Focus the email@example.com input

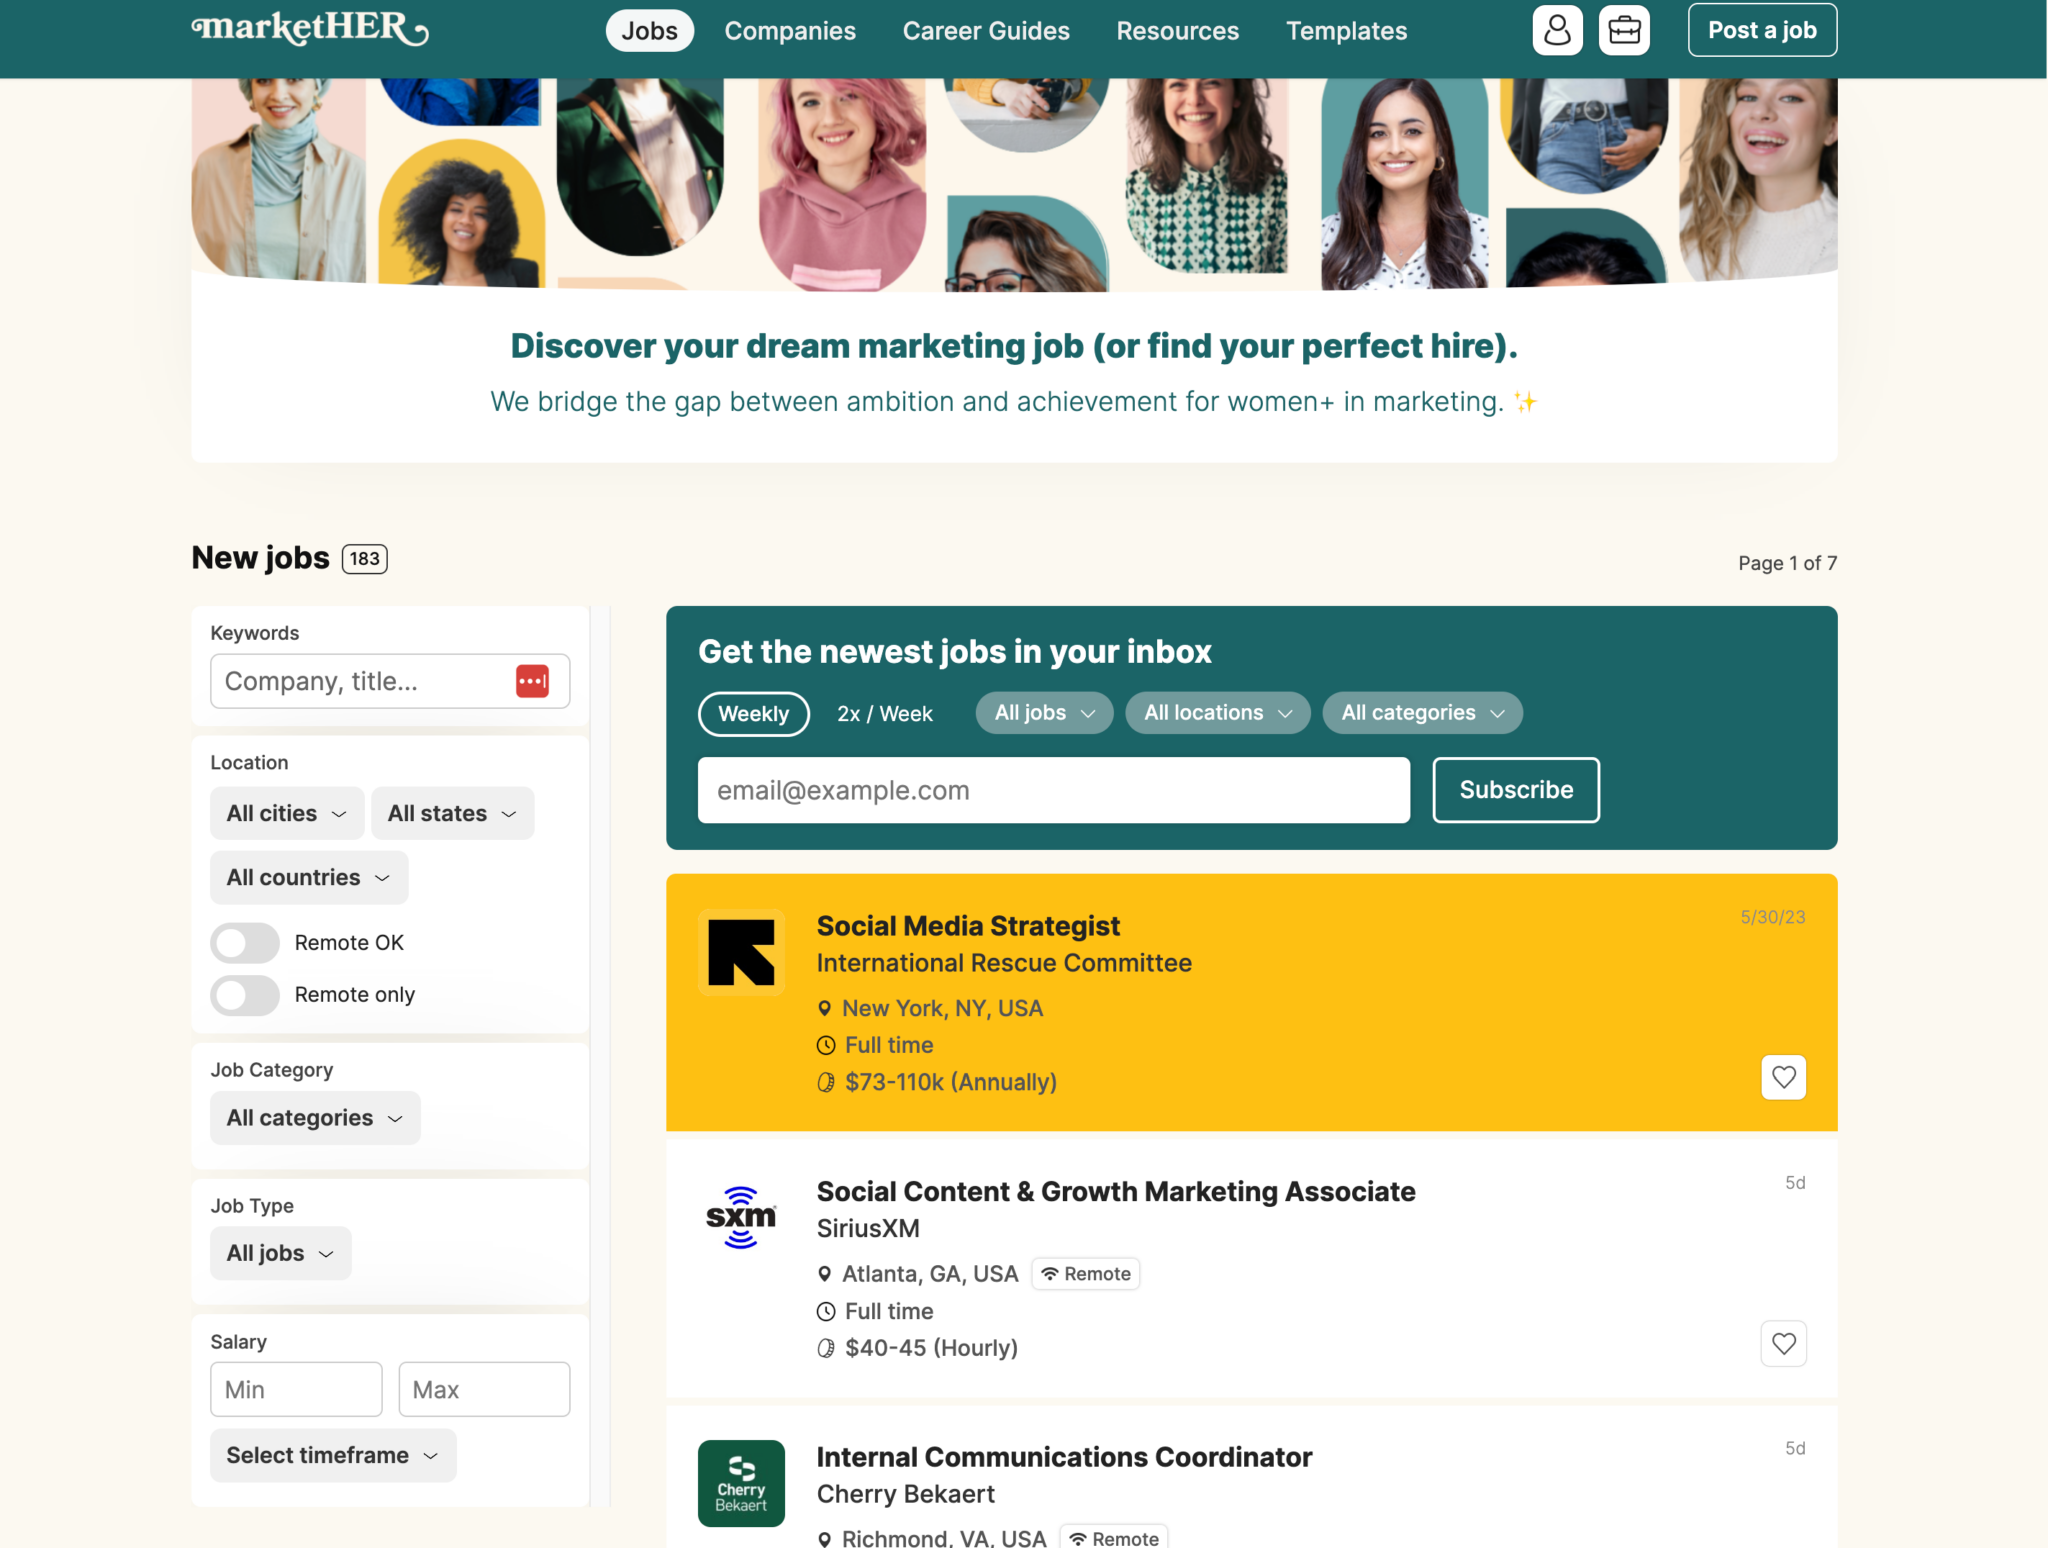click(x=1054, y=790)
